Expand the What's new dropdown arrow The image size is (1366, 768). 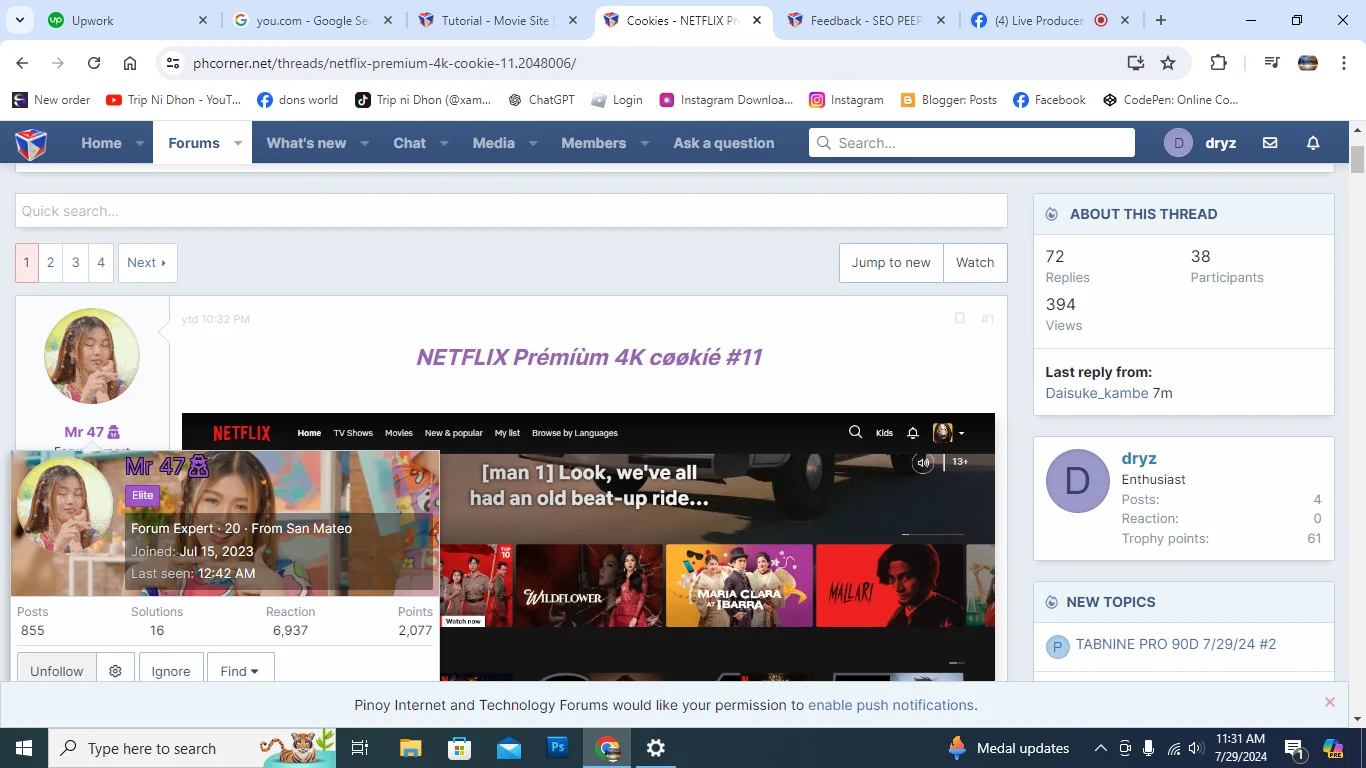point(365,143)
